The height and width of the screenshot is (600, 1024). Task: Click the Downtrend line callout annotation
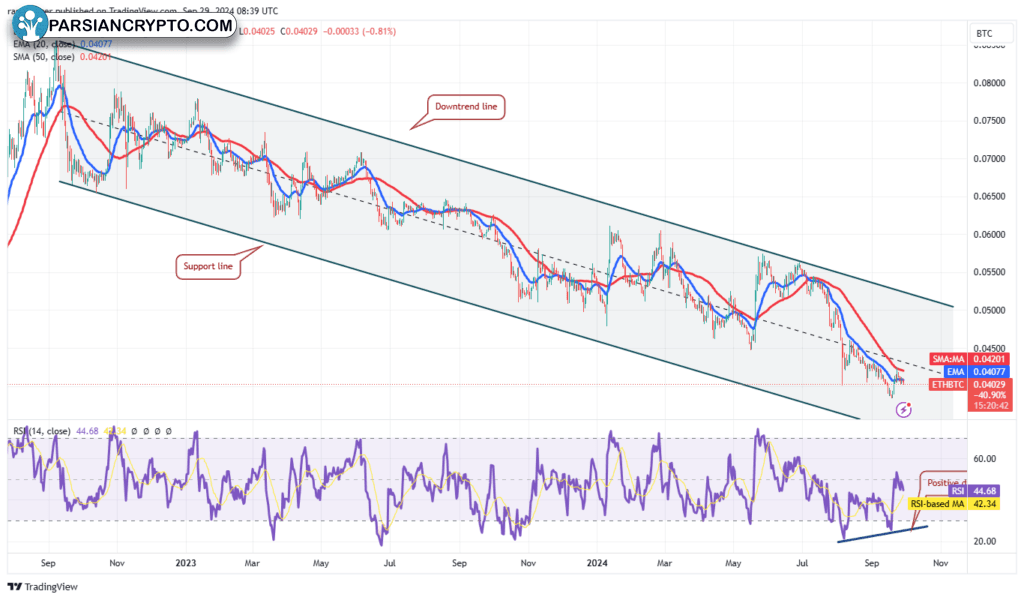(x=466, y=106)
